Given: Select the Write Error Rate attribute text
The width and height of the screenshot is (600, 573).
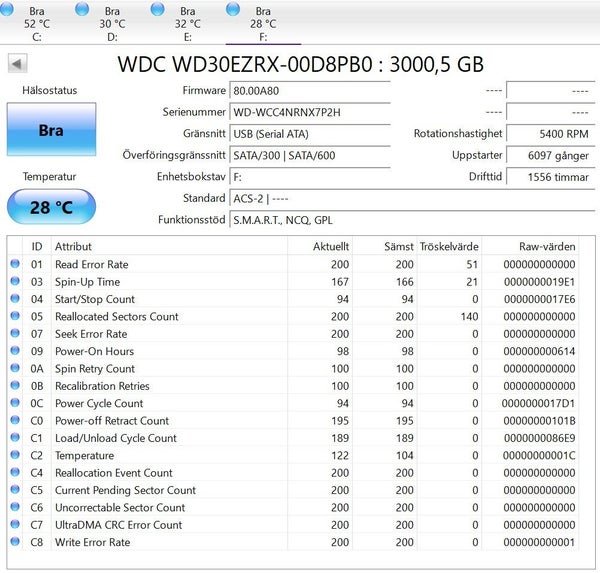Looking at the screenshot, I should [92, 542].
